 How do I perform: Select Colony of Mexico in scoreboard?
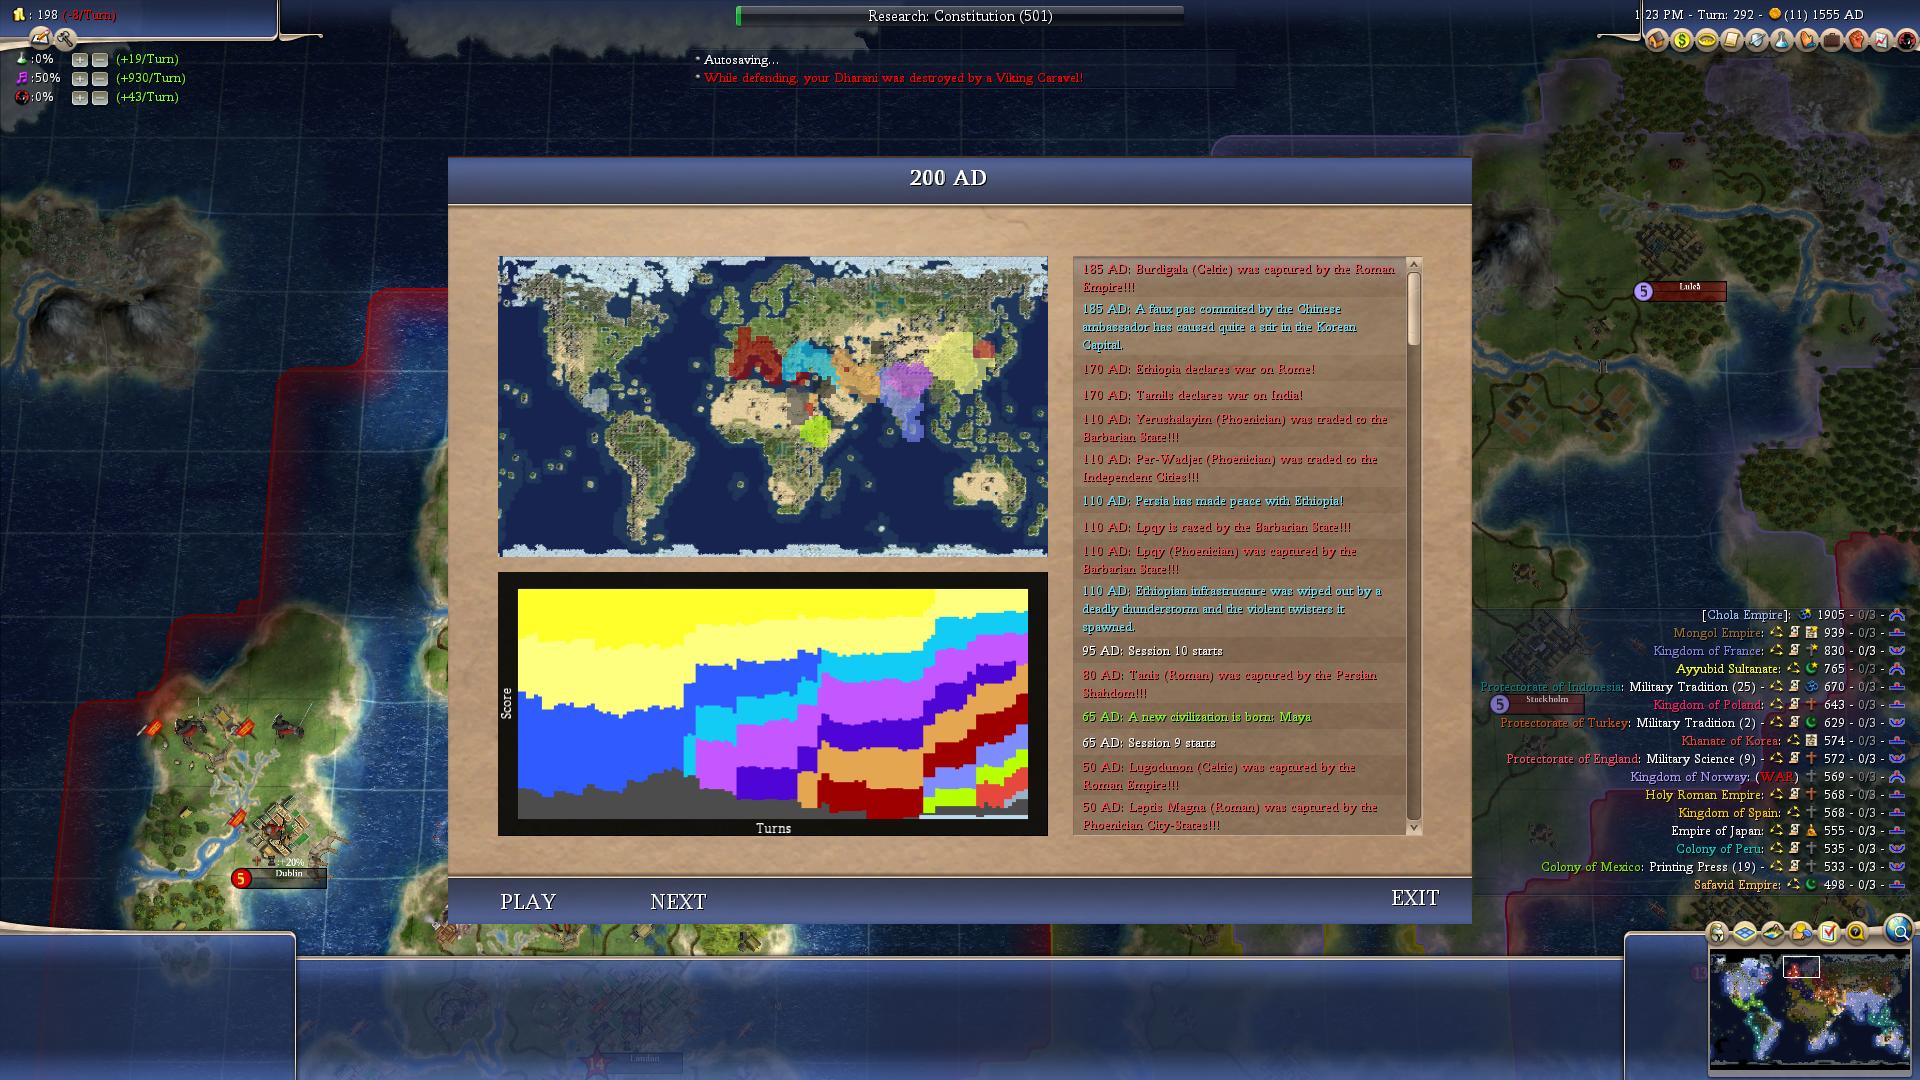coord(1591,867)
